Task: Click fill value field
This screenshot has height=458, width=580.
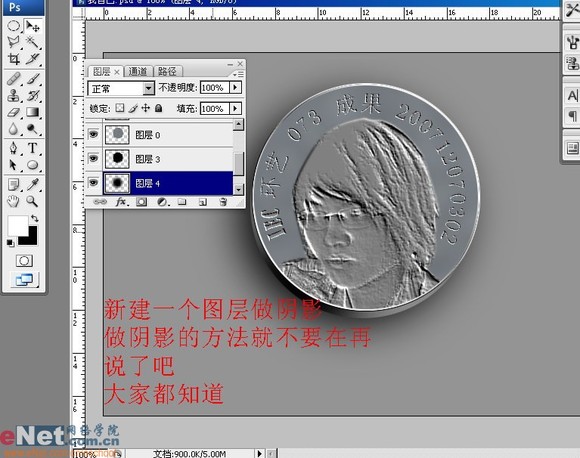Action: click(215, 108)
